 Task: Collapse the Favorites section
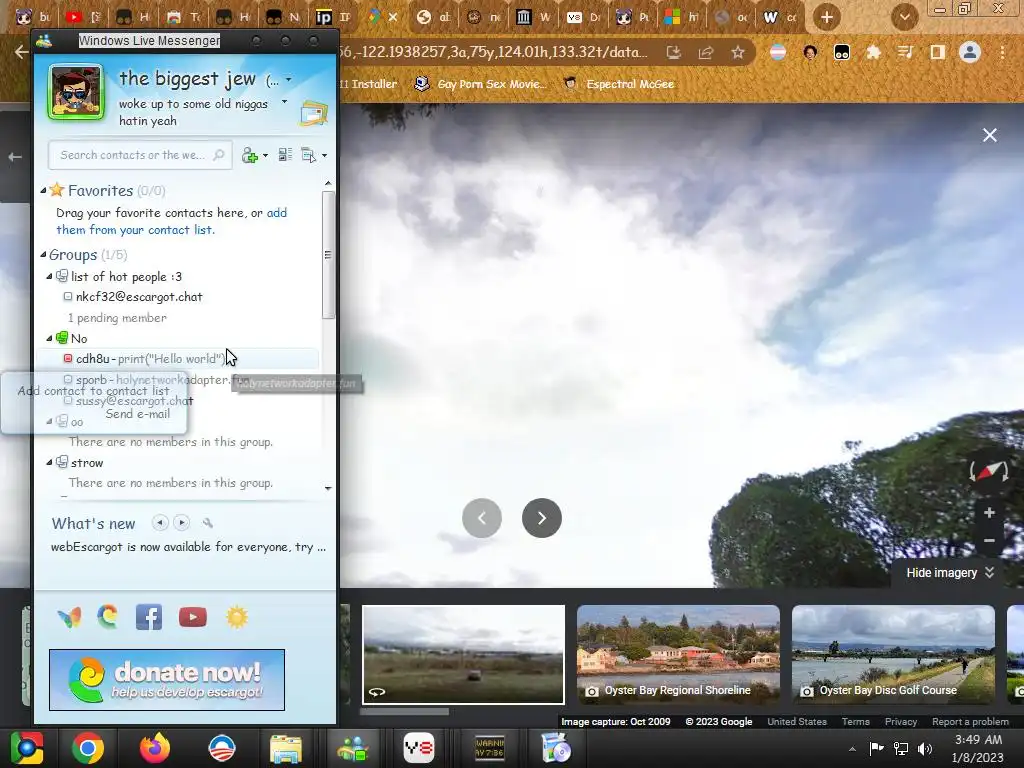(43, 191)
